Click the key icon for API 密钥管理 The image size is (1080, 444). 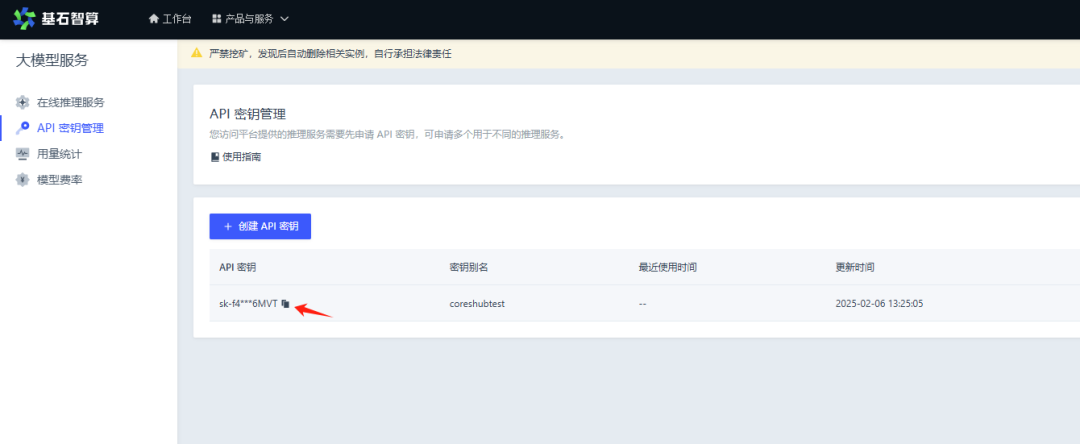[x=23, y=128]
